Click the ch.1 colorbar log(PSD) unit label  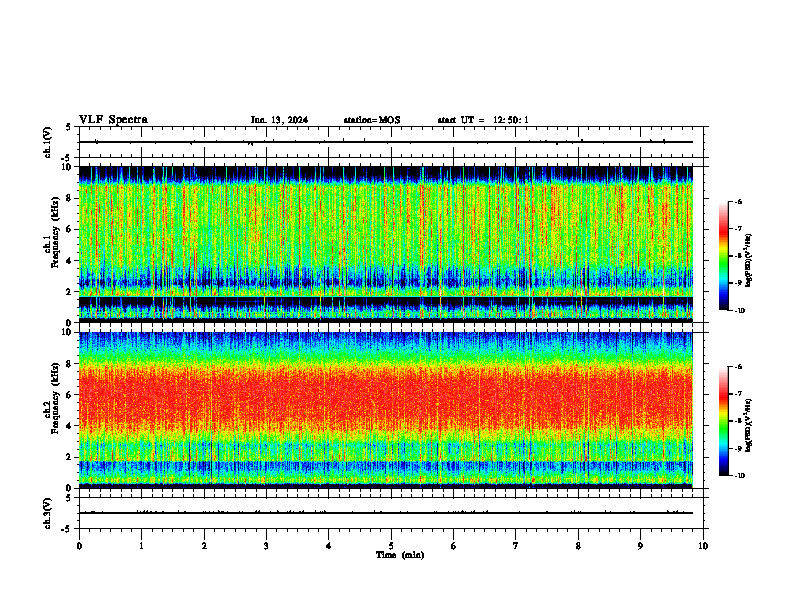[x=748, y=261]
